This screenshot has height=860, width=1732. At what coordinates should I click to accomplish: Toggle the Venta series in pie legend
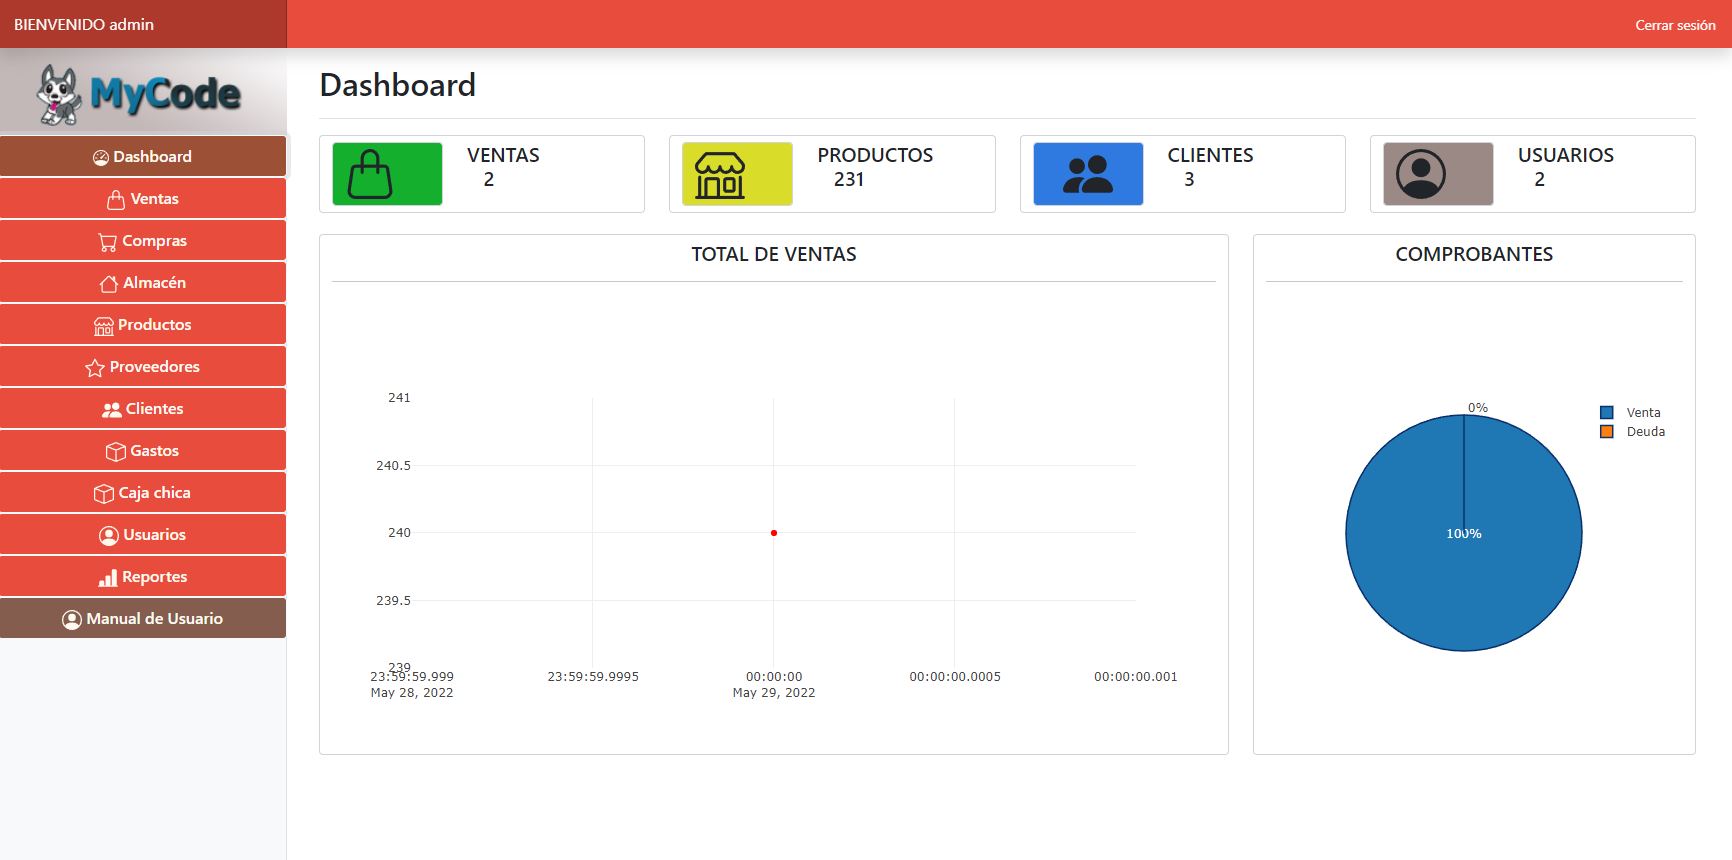(1643, 413)
